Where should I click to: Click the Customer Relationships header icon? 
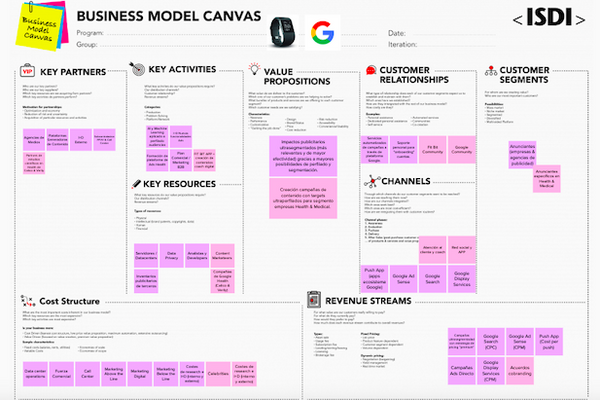click(x=369, y=73)
